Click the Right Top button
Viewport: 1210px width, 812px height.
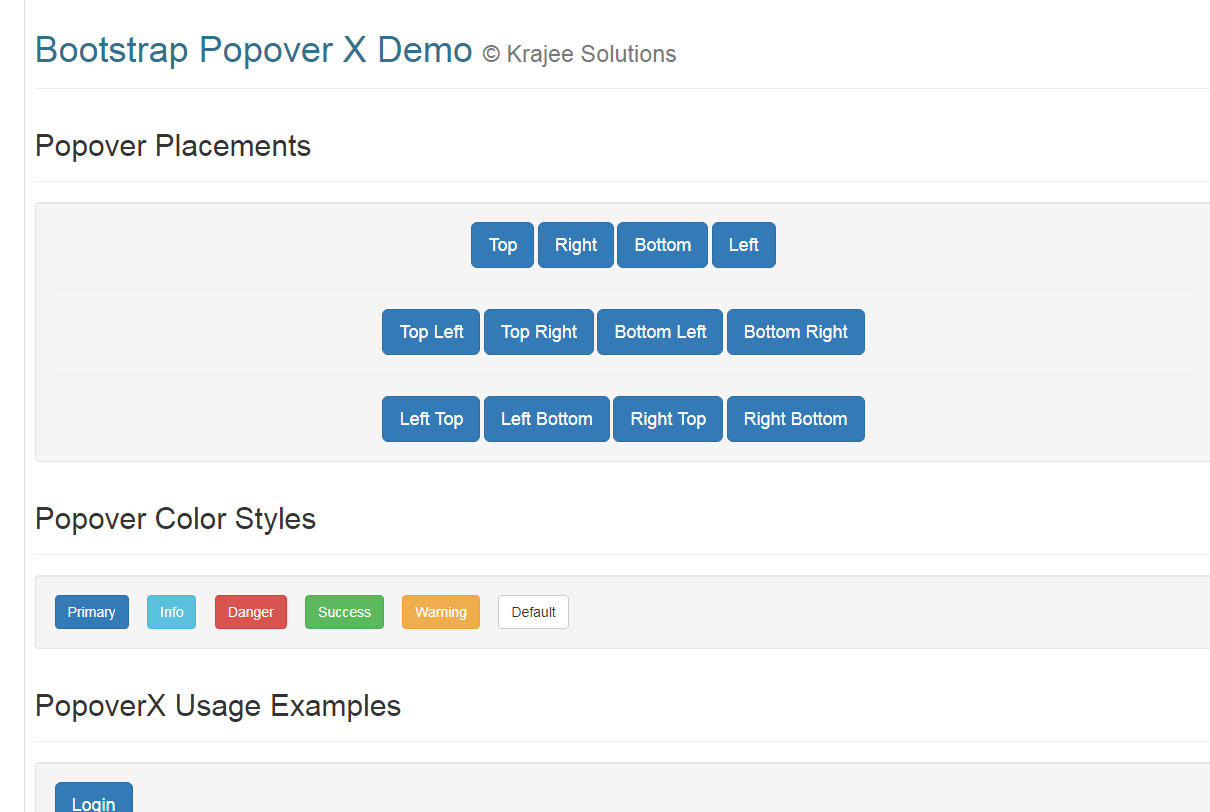click(668, 419)
